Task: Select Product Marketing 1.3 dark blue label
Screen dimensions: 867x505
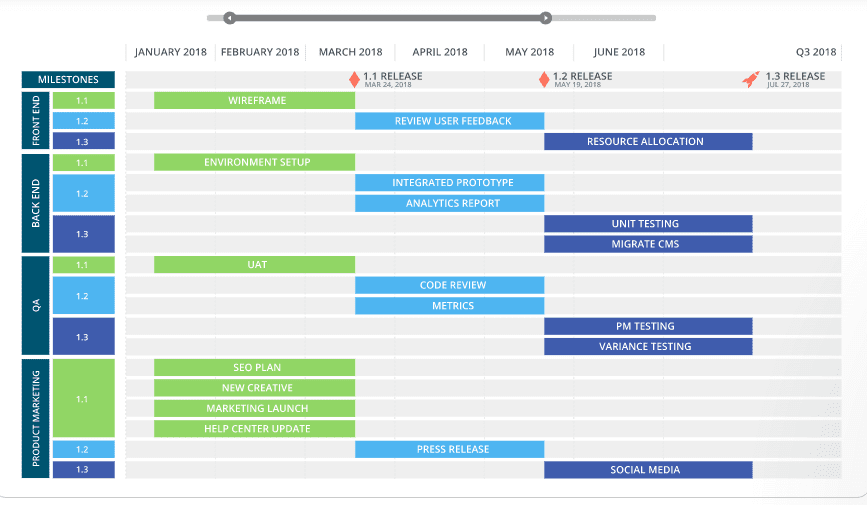Action: 83,469
